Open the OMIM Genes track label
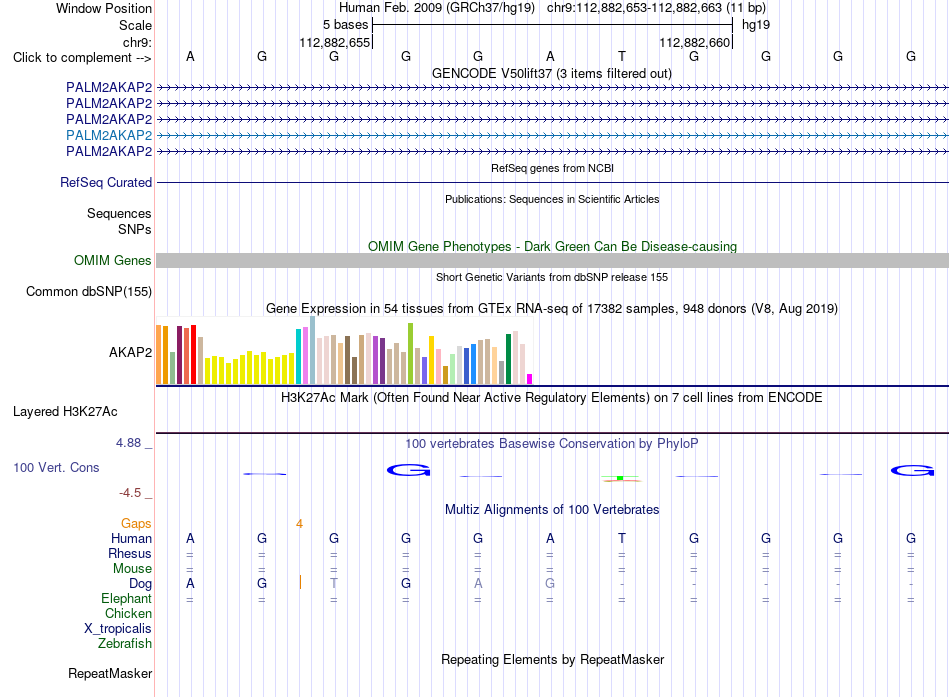 113,261
